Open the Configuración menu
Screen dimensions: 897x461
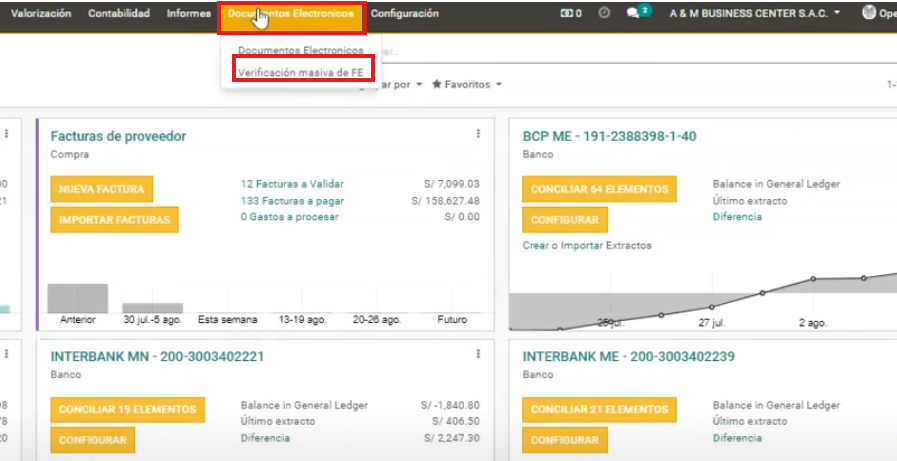(x=404, y=14)
